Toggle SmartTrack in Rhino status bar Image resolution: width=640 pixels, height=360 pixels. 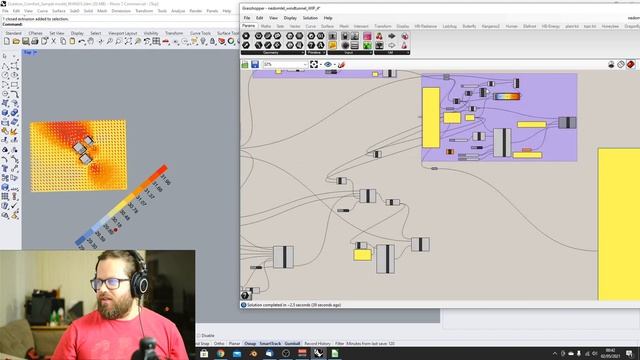point(270,344)
